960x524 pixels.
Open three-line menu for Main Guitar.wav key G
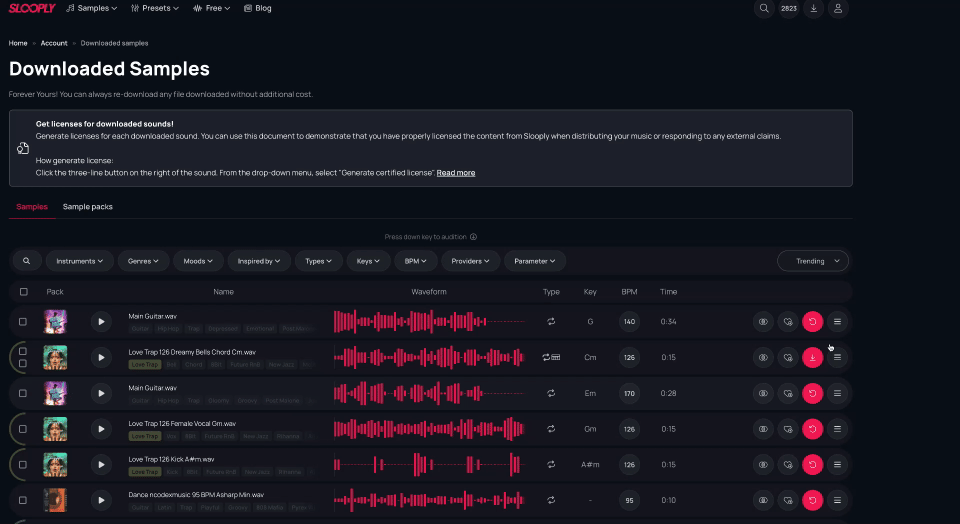[837, 321]
